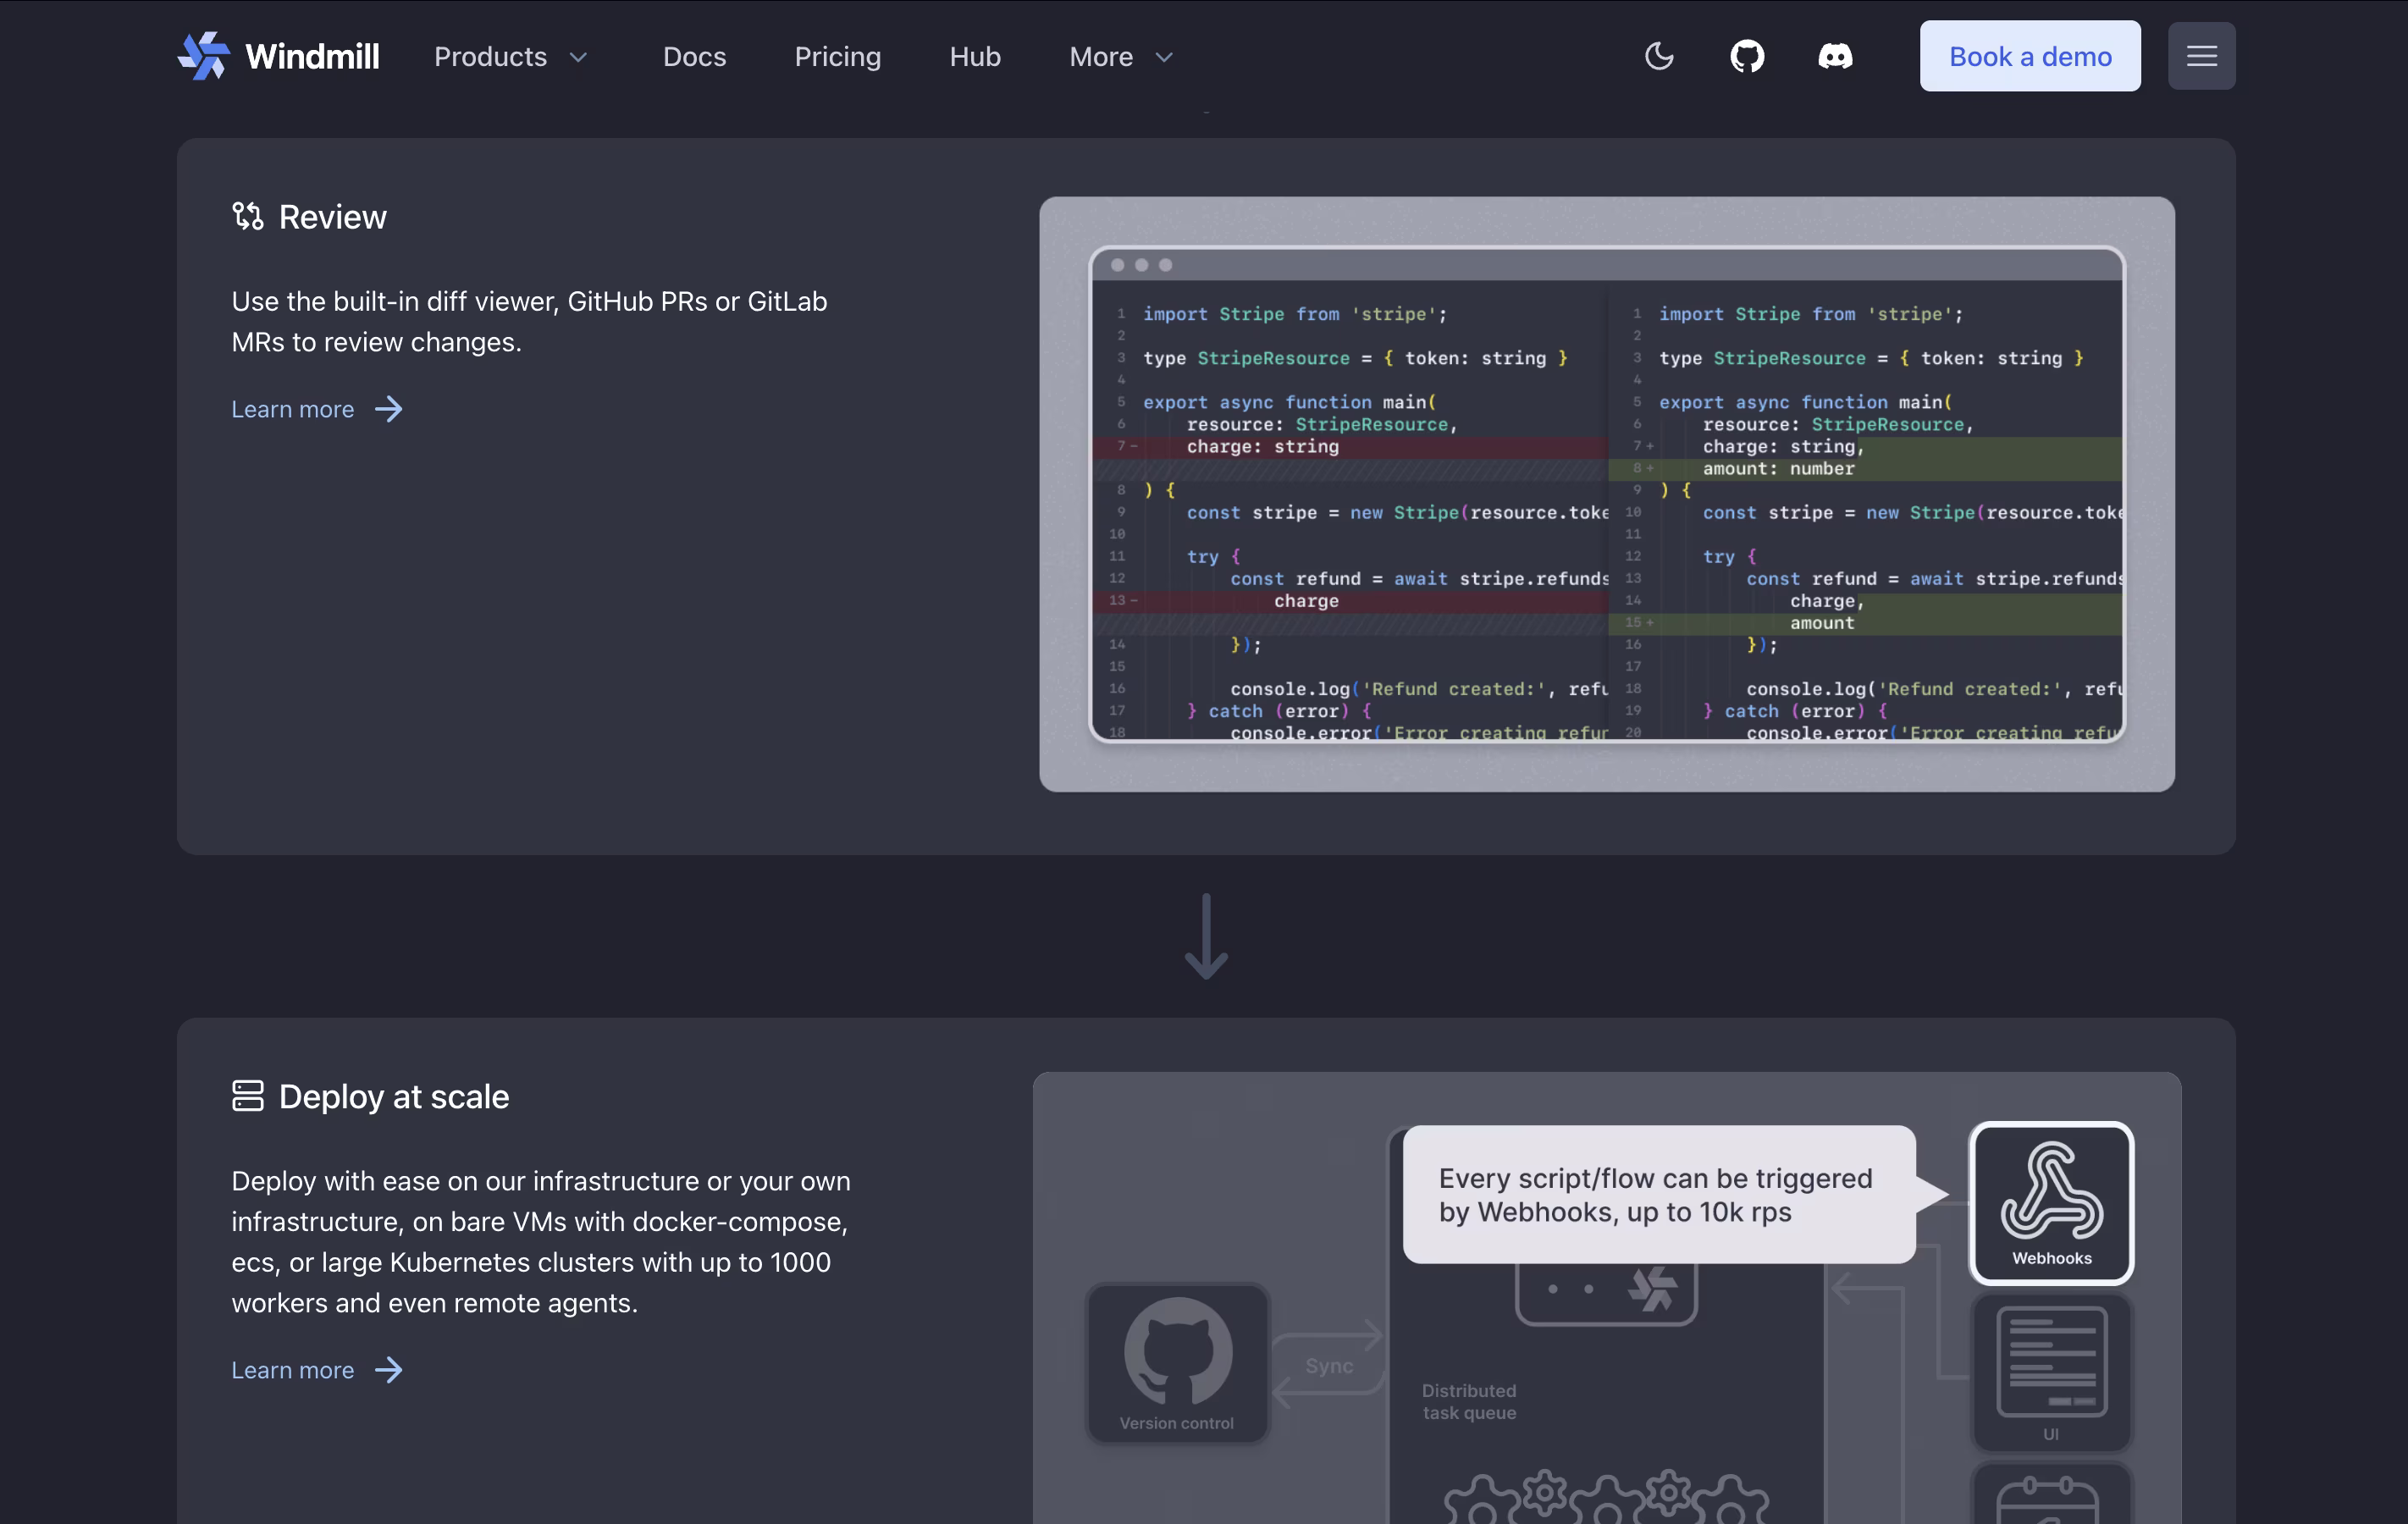2408x1524 pixels.
Task: Click the Windmill logo icon
Action: click(x=203, y=56)
